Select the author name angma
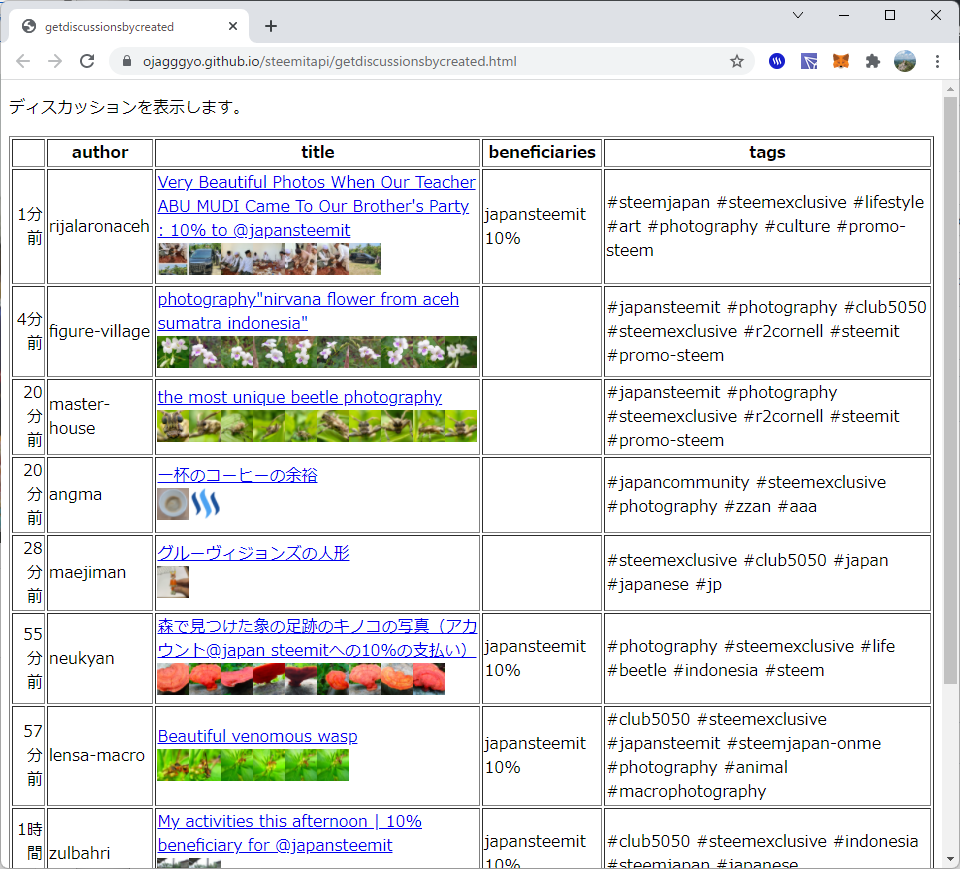Image resolution: width=960 pixels, height=869 pixels. pyautogui.click(x=75, y=494)
